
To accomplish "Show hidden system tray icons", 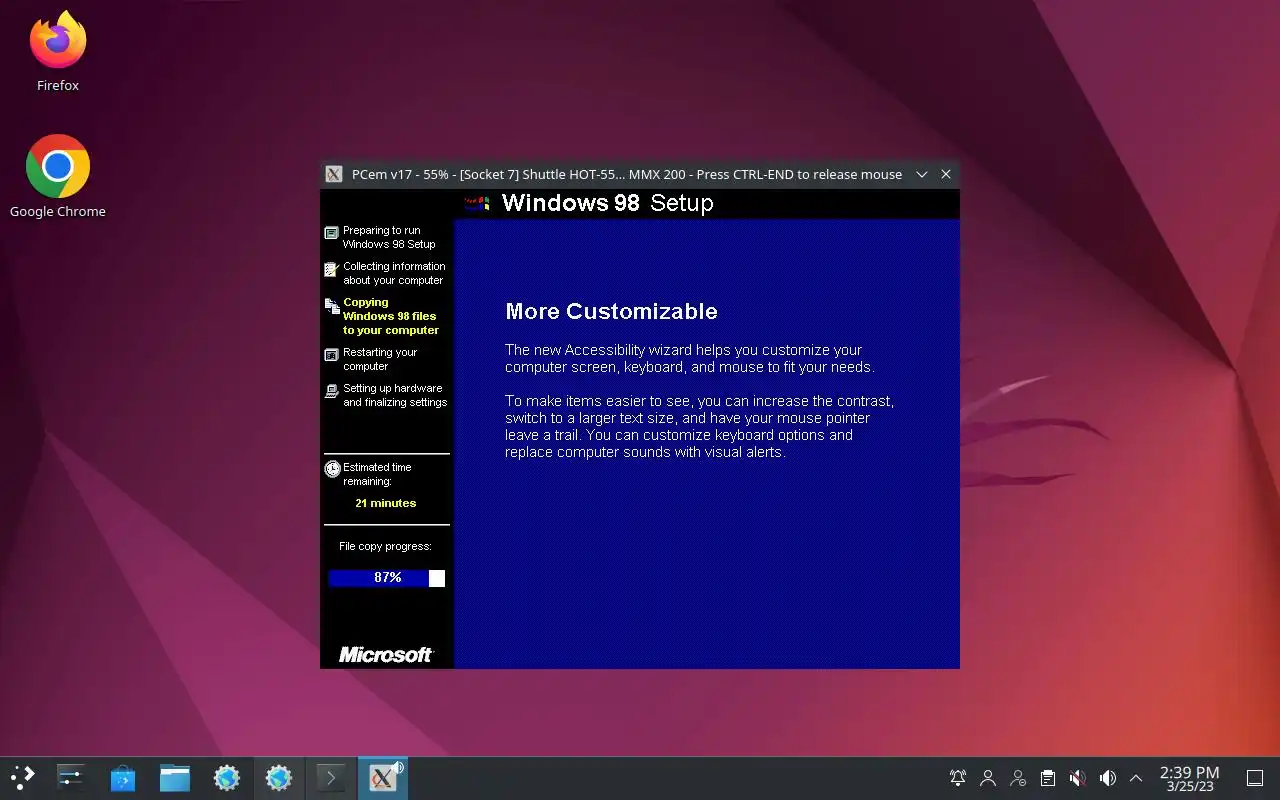I will pos(1136,777).
